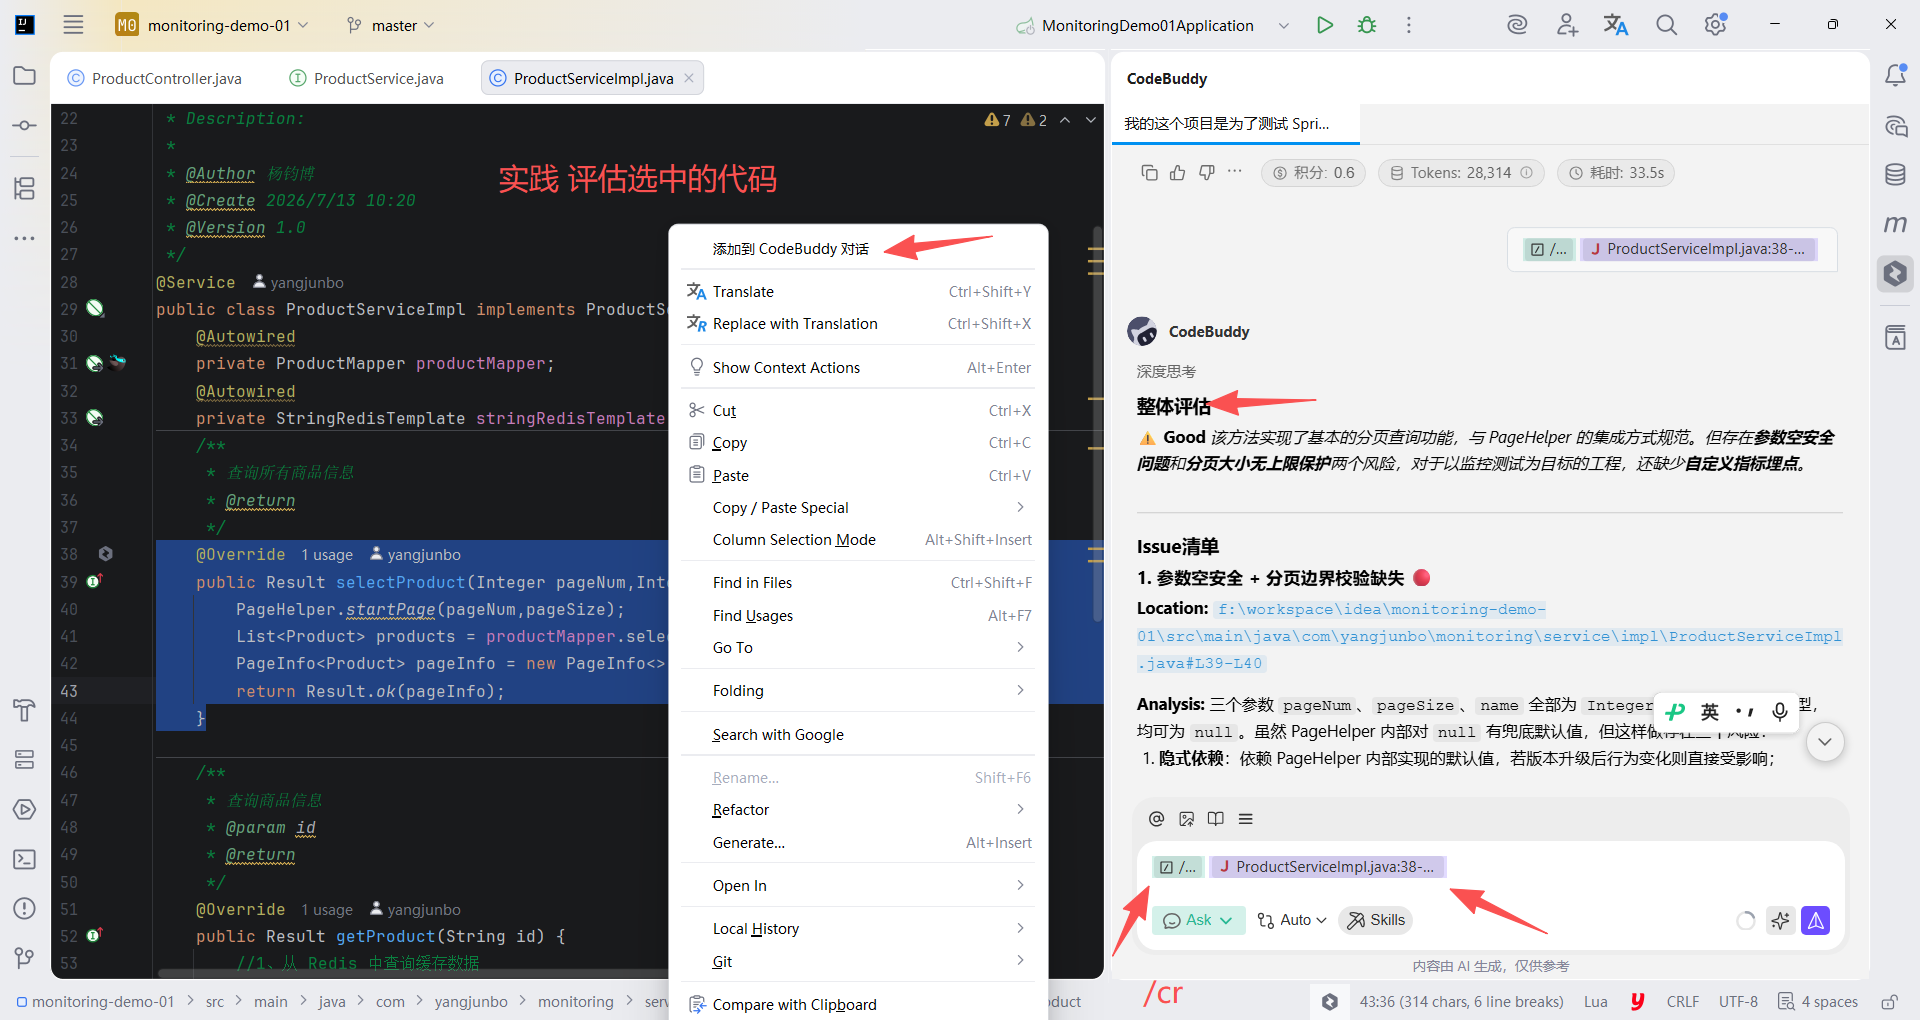Toggle the read-only lock icon in status bar
Image resolution: width=1920 pixels, height=1020 pixels.
[1889, 1002]
